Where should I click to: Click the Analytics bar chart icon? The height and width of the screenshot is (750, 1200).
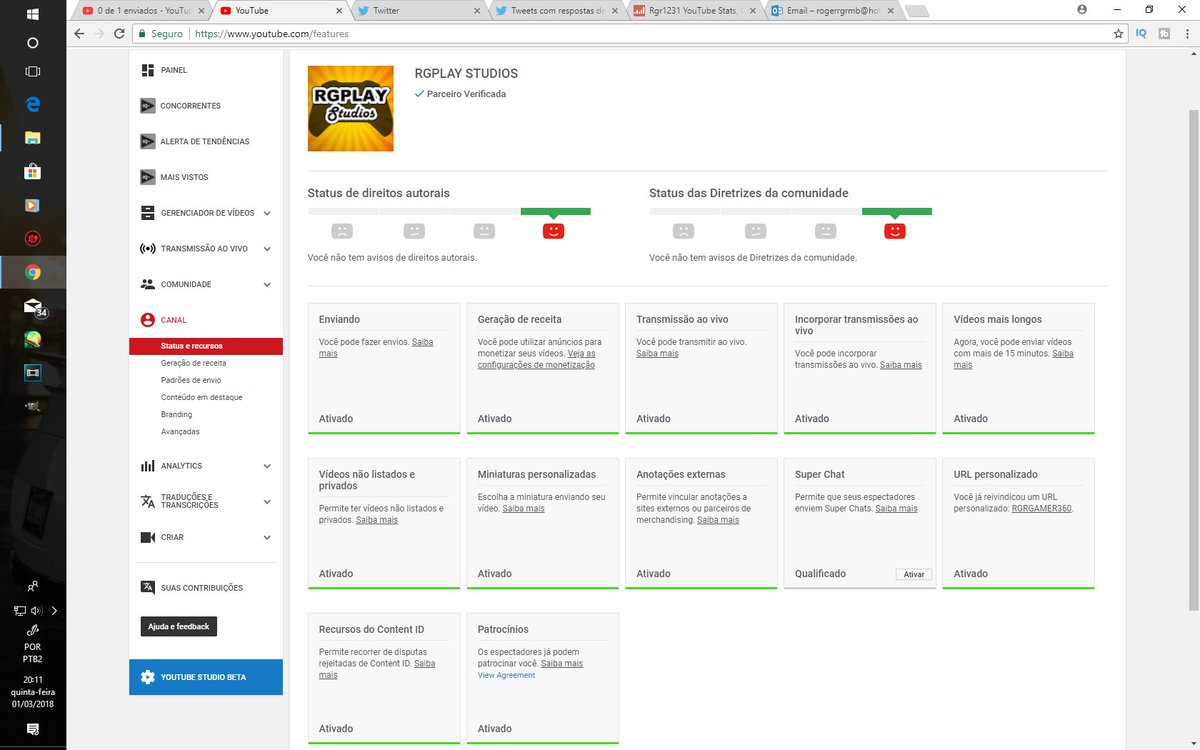pos(148,466)
